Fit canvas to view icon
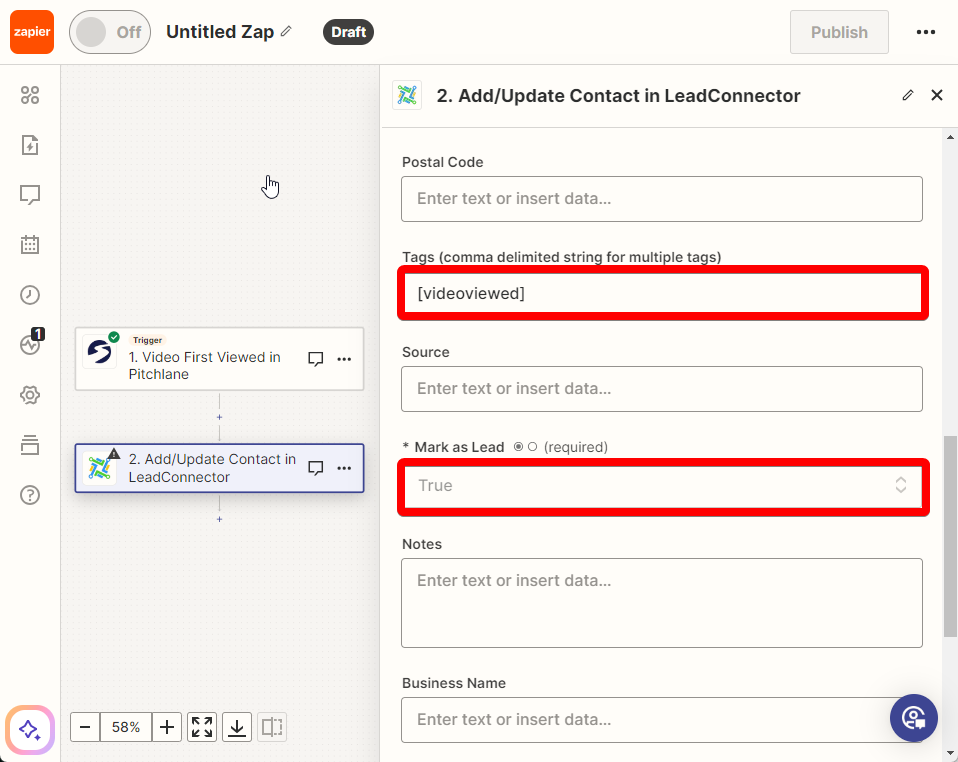Screen dimensions: 958x762 202,727
